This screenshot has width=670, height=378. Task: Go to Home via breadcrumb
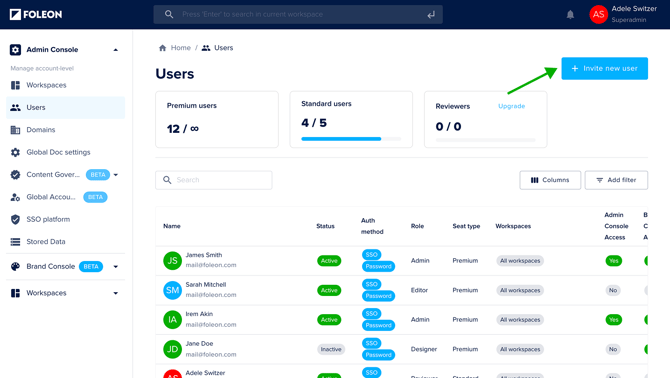(180, 48)
